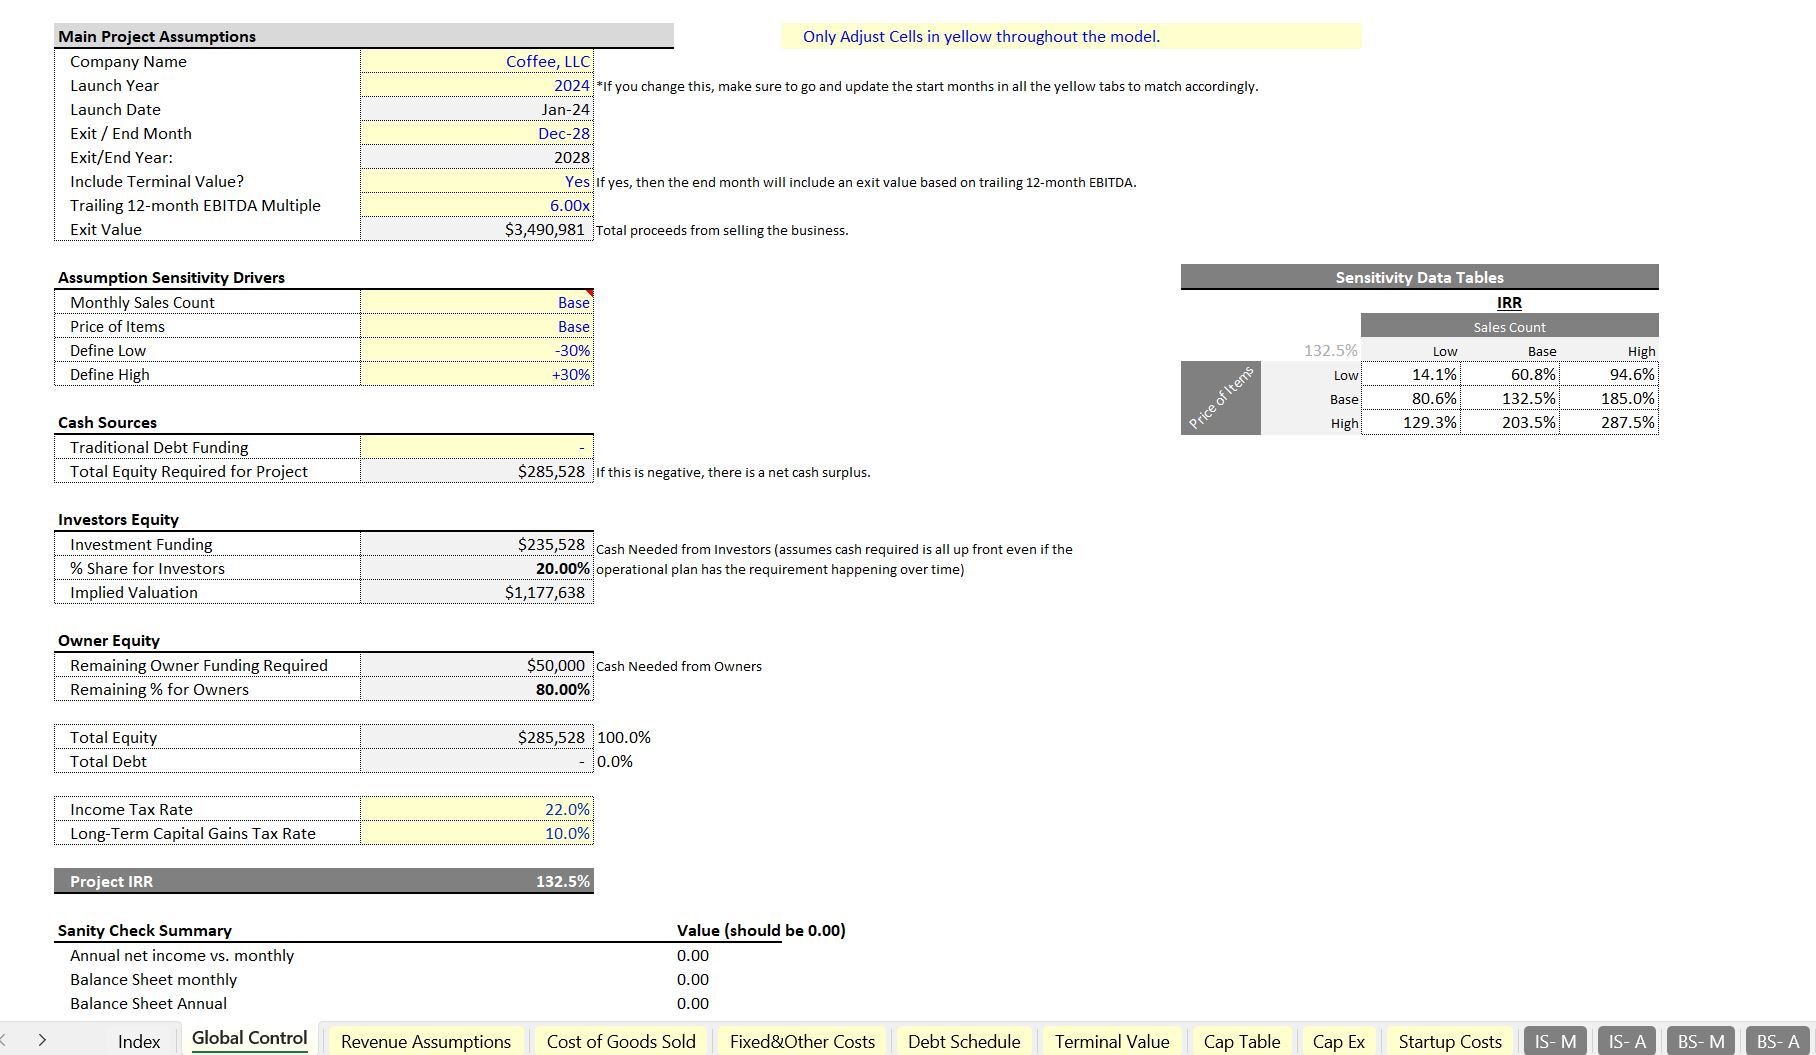Select Exit / End Month Dec-28 cell

point(476,133)
